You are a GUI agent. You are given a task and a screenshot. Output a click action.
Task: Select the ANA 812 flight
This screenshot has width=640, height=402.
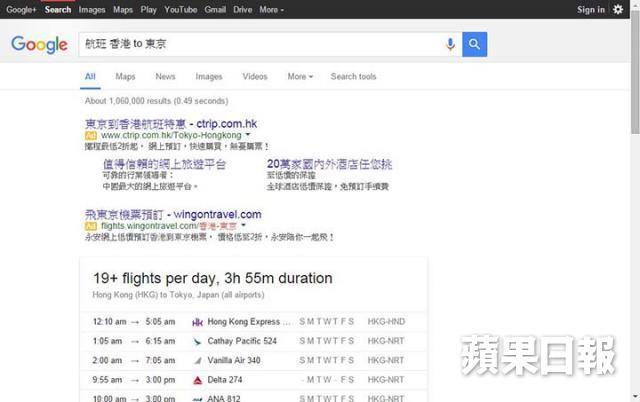click(253, 397)
